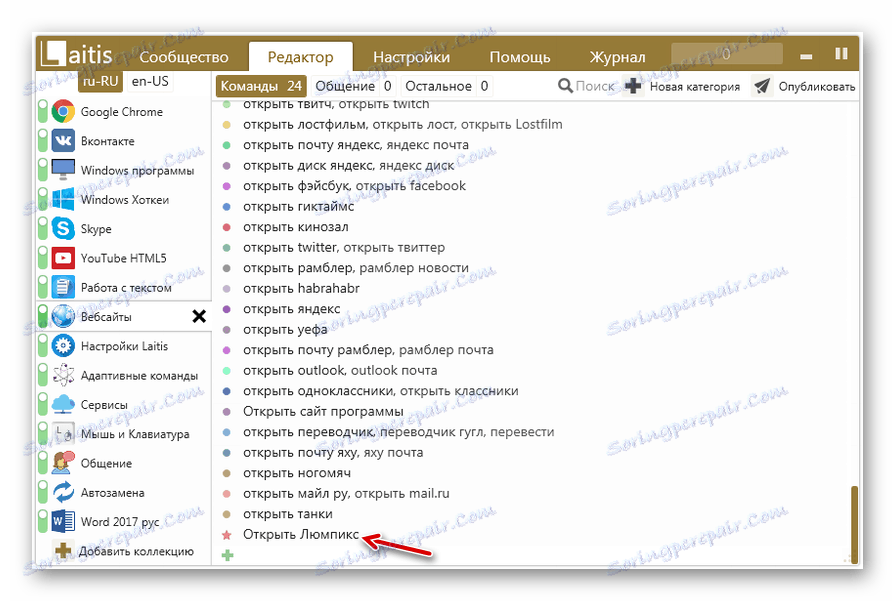Click the search magnifier icon

point(565,86)
